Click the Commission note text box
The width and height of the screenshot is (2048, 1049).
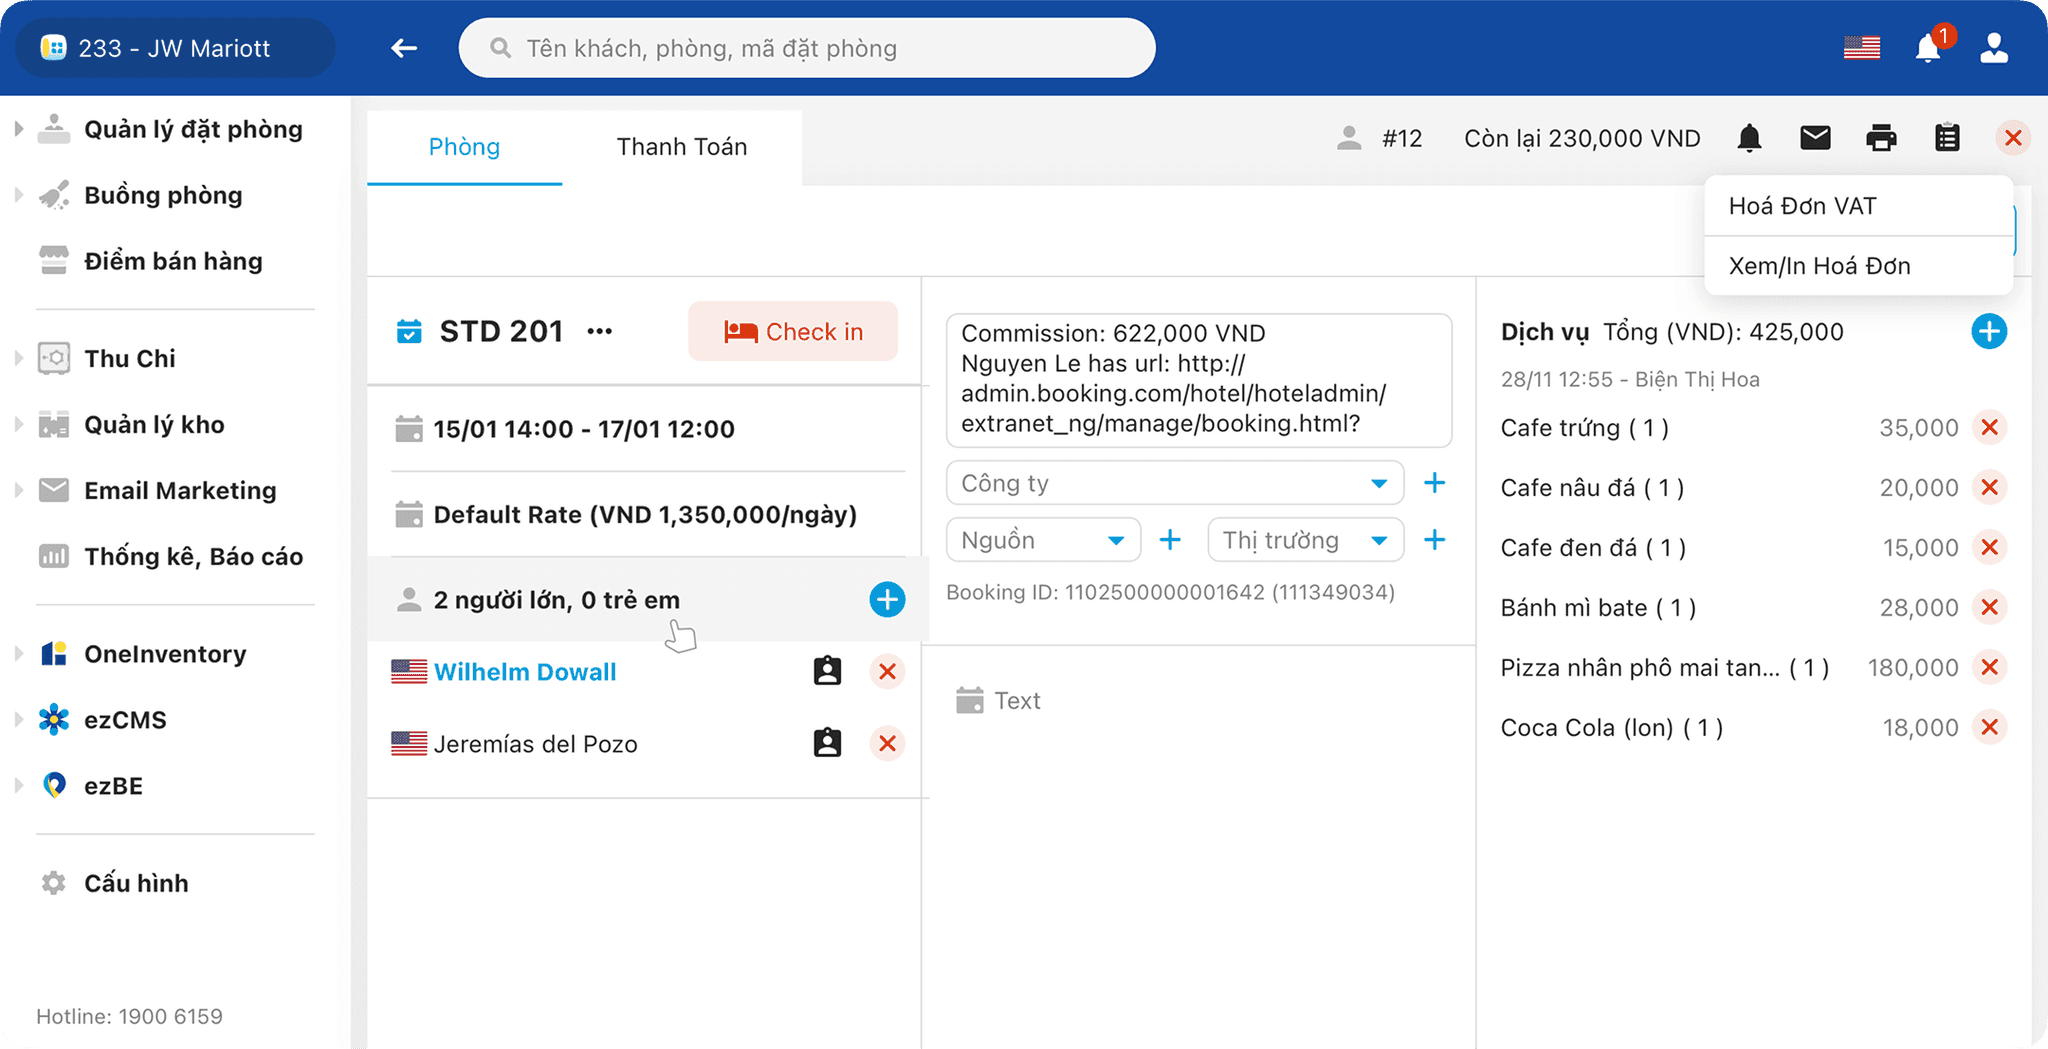1199,380
